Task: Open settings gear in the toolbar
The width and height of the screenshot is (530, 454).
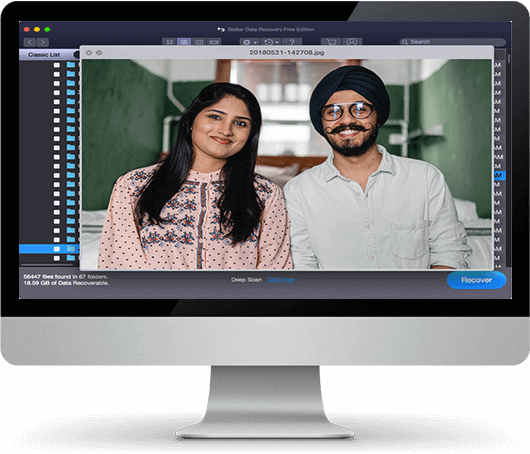Action: pyautogui.click(x=247, y=42)
